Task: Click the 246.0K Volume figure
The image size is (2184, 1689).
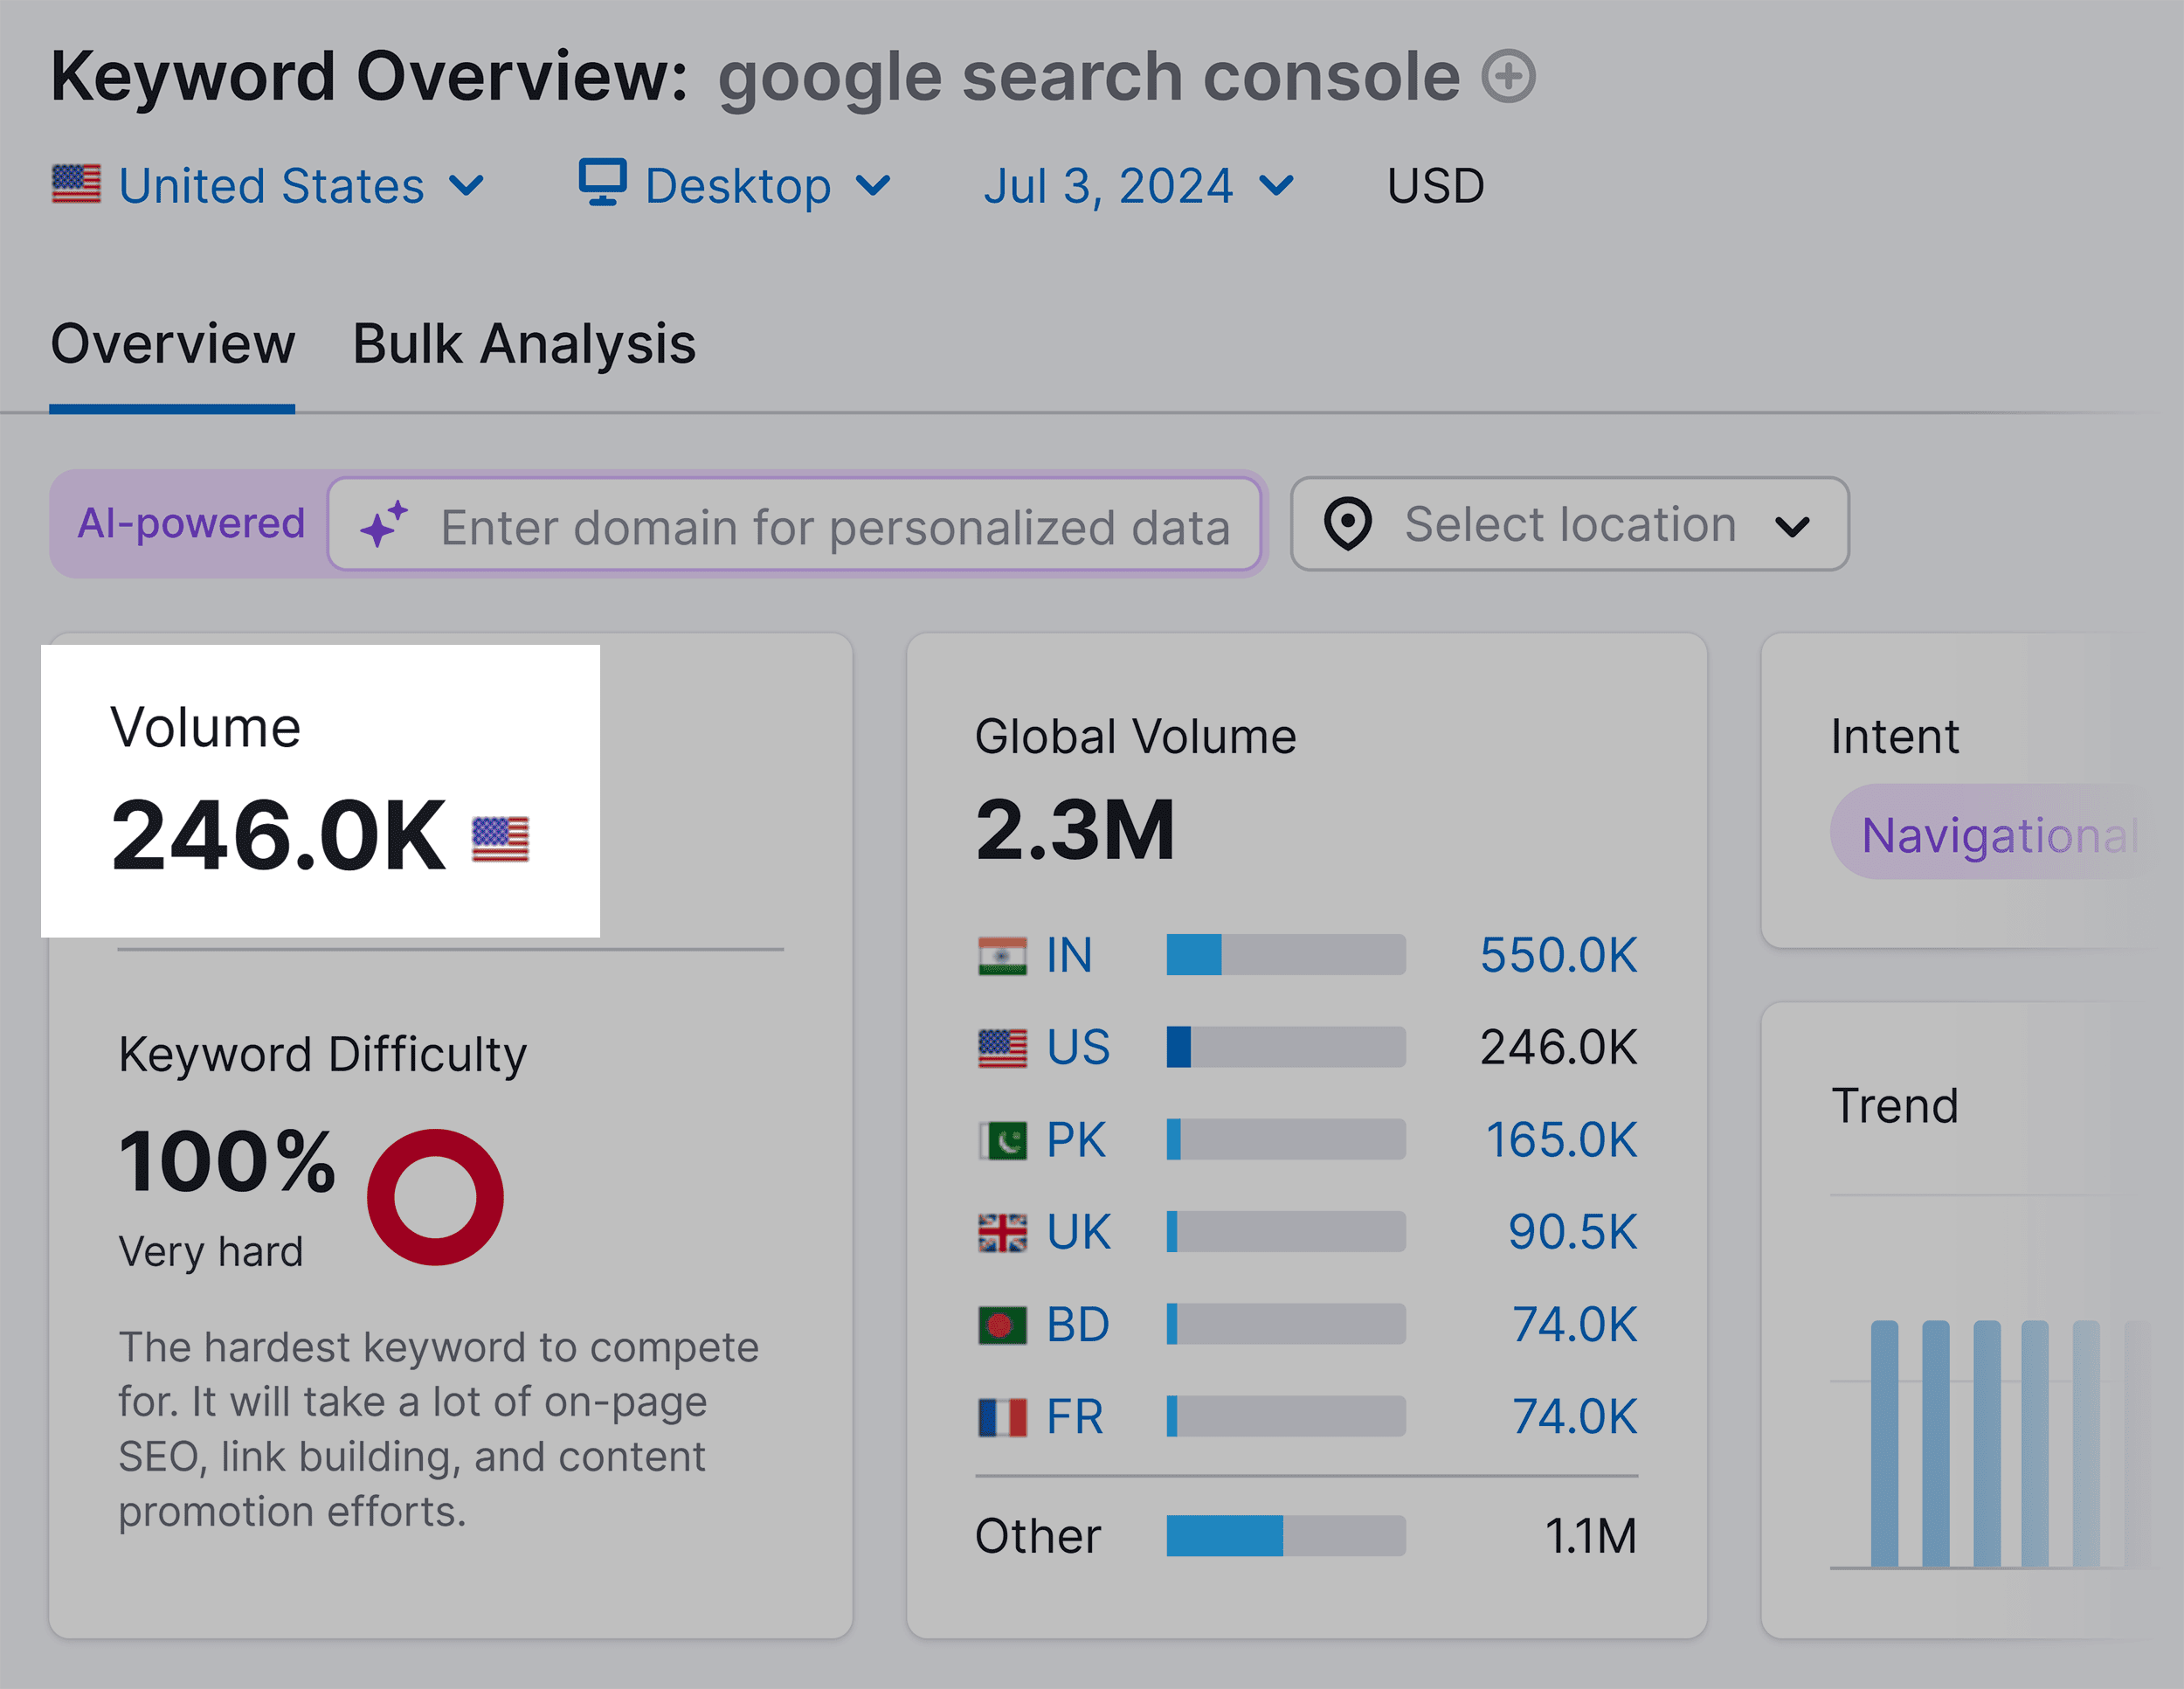Action: (x=278, y=836)
